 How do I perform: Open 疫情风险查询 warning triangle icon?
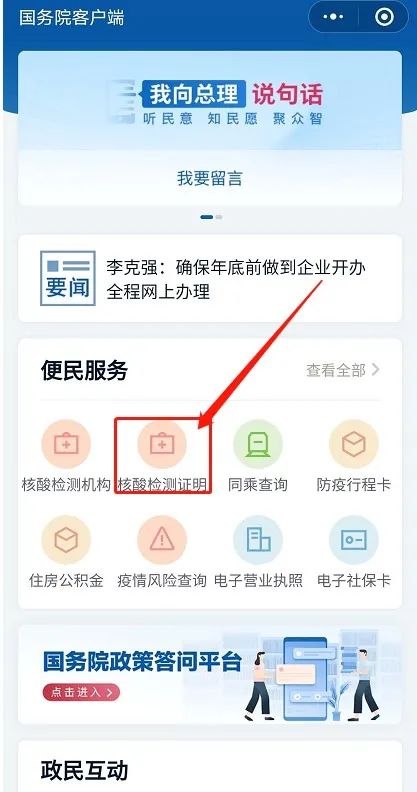tap(162, 540)
